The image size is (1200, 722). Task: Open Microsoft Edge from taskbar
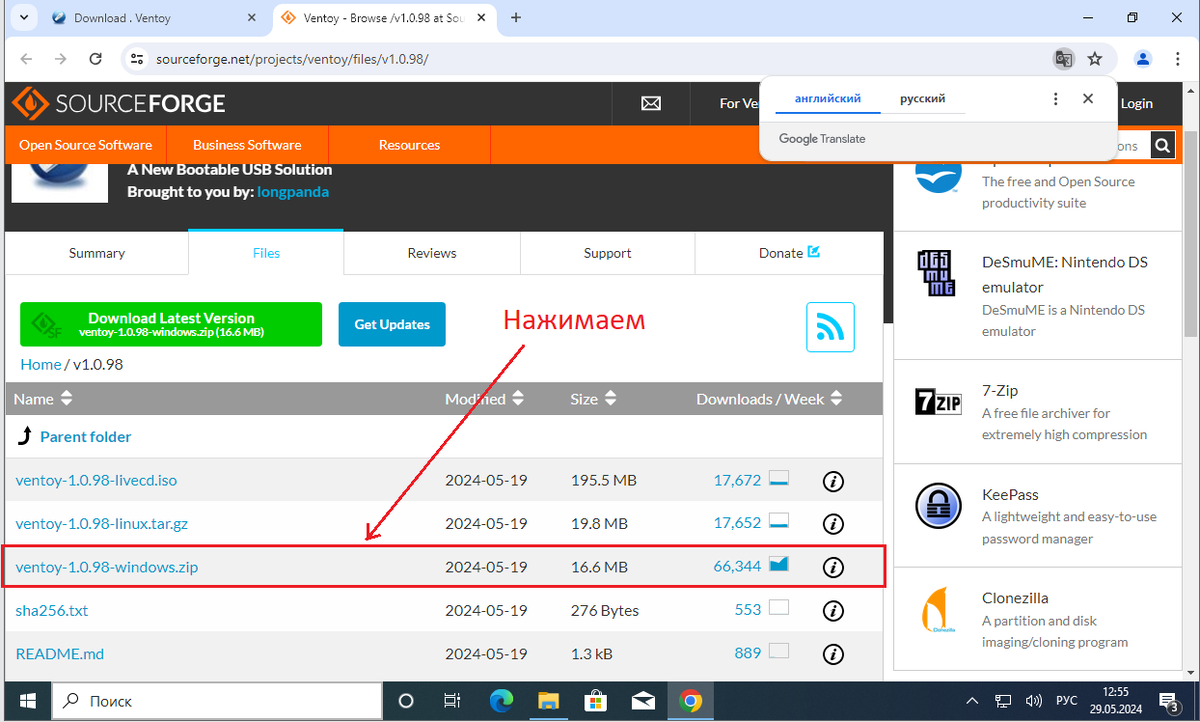(x=501, y=700)
